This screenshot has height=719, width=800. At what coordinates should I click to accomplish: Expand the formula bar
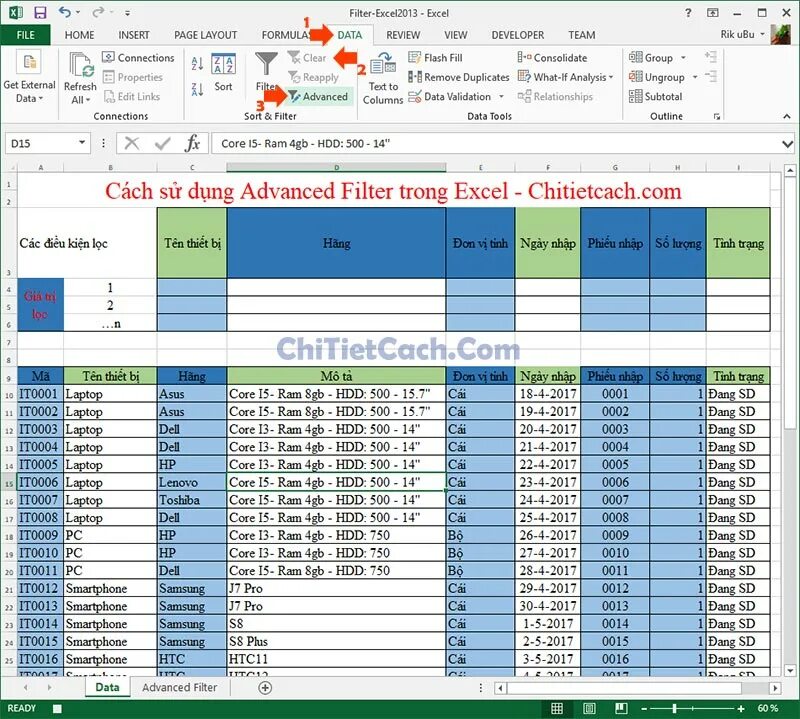(787, 144)
